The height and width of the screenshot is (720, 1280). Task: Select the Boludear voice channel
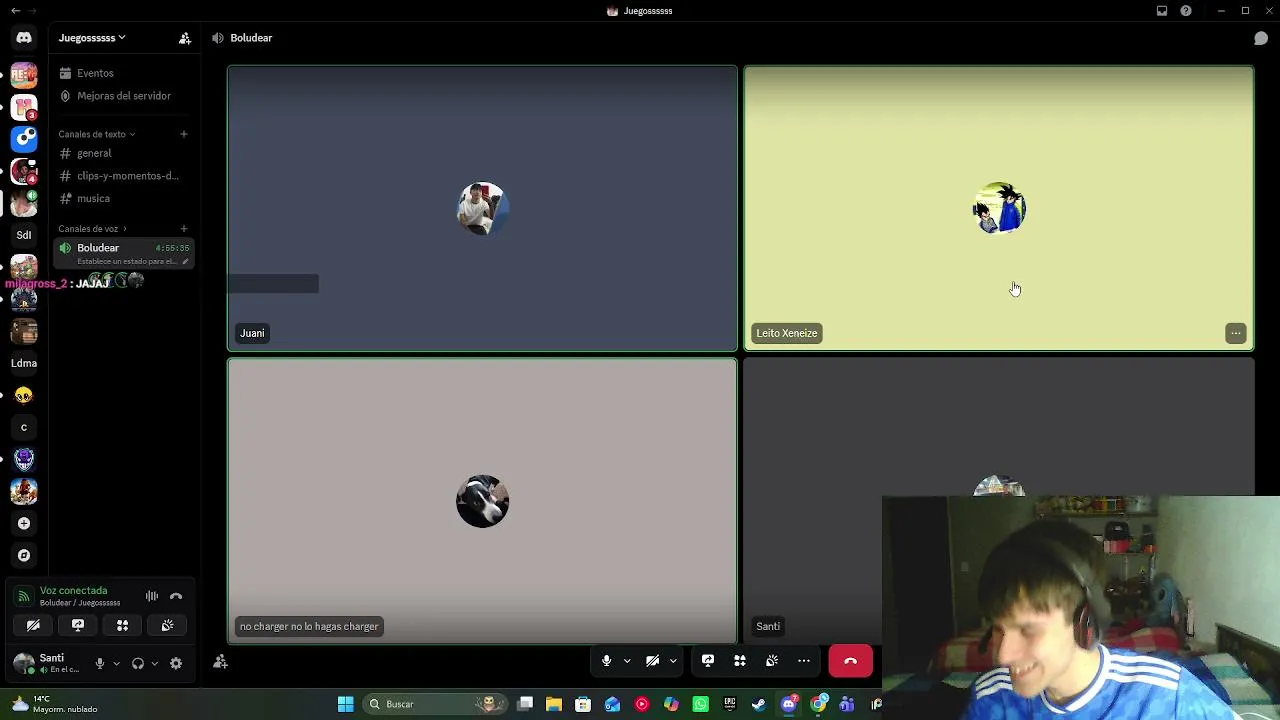click(124, 254)
